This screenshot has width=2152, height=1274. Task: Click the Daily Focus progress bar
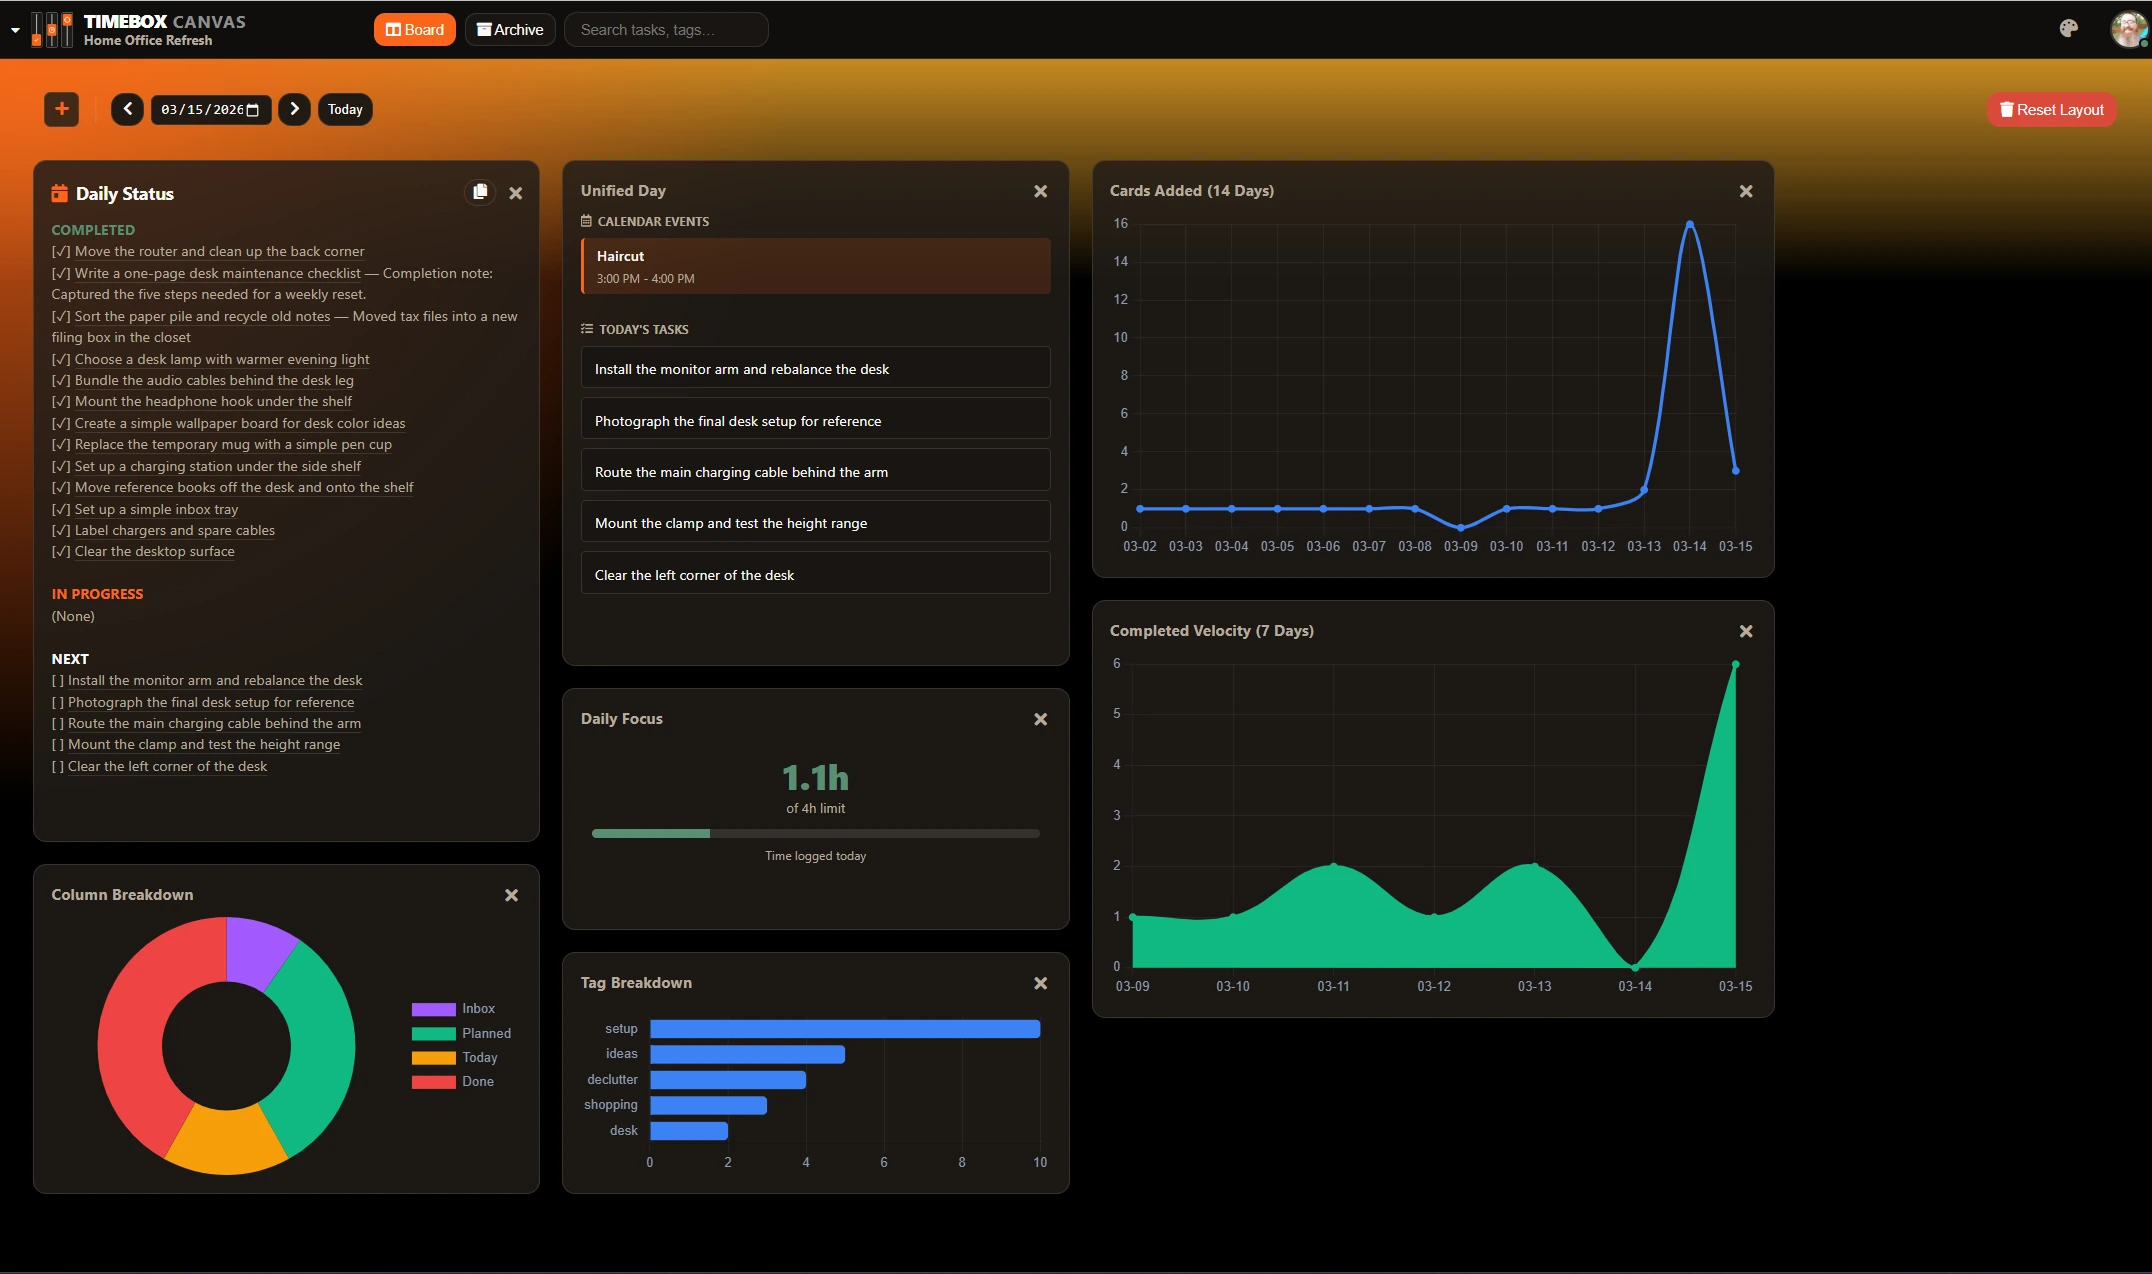coord(815,833)
